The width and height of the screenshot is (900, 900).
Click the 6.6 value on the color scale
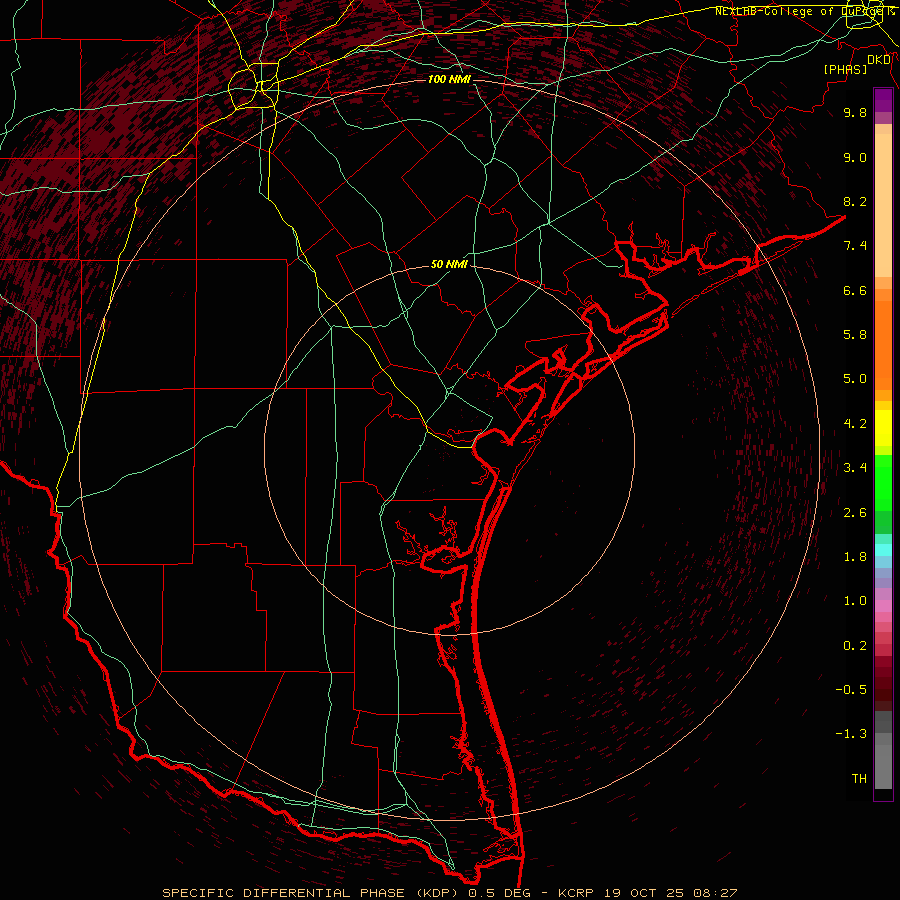pos(855,291)
